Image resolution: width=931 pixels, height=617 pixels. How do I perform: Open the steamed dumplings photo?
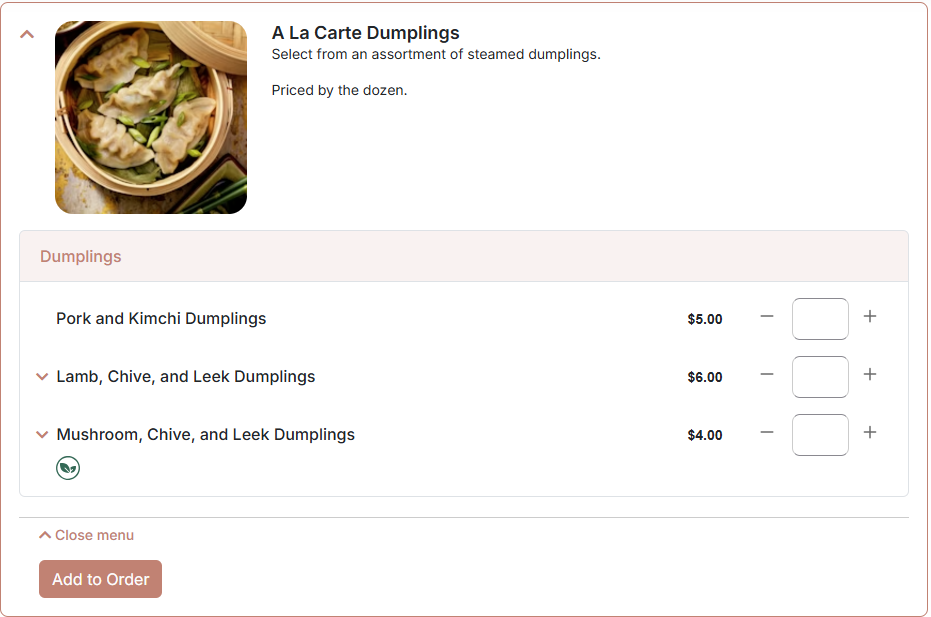click(151, 118)
